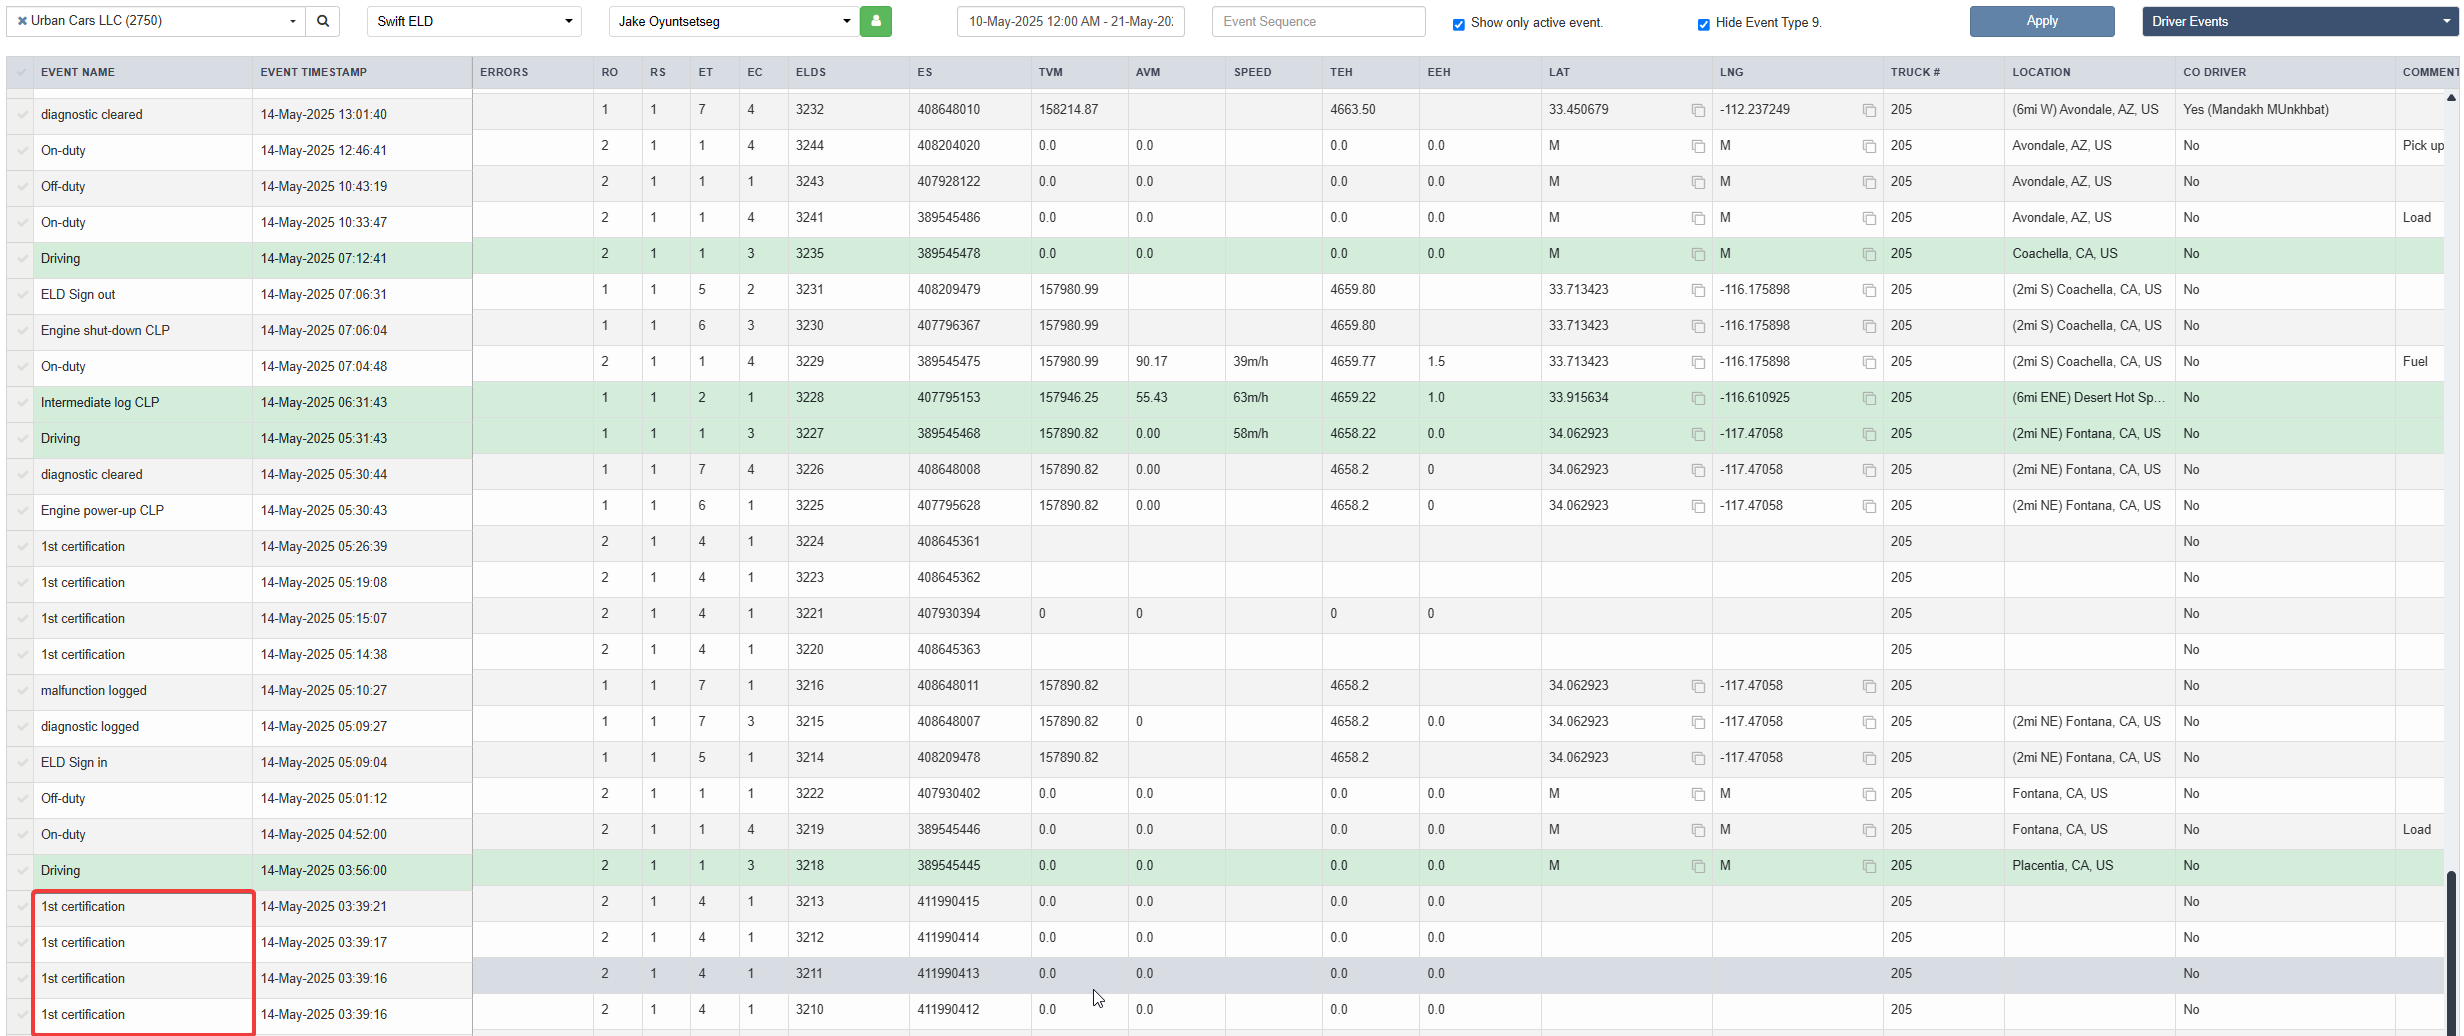The height and width of the screenshot is (1036, 2464).
Task: Sort by SPEED column header
Action: (x=1252, y=72)
